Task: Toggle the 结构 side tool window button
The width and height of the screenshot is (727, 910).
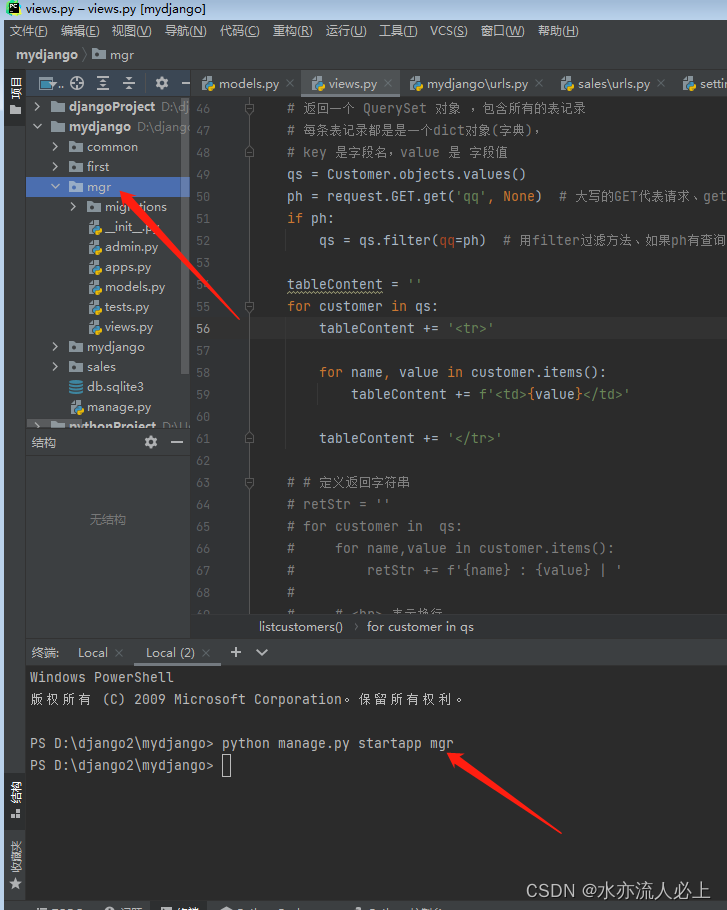Action: click(x=16, y=800)
